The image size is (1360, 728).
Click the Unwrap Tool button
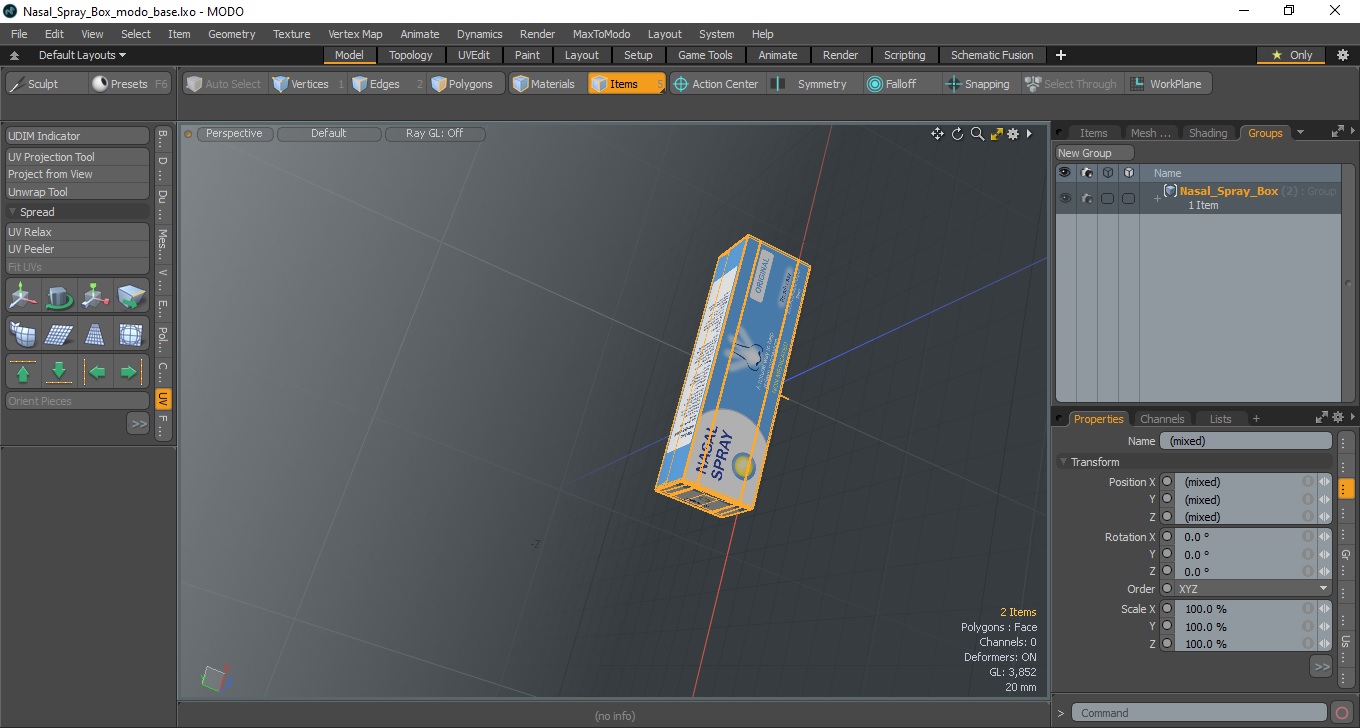78,192
